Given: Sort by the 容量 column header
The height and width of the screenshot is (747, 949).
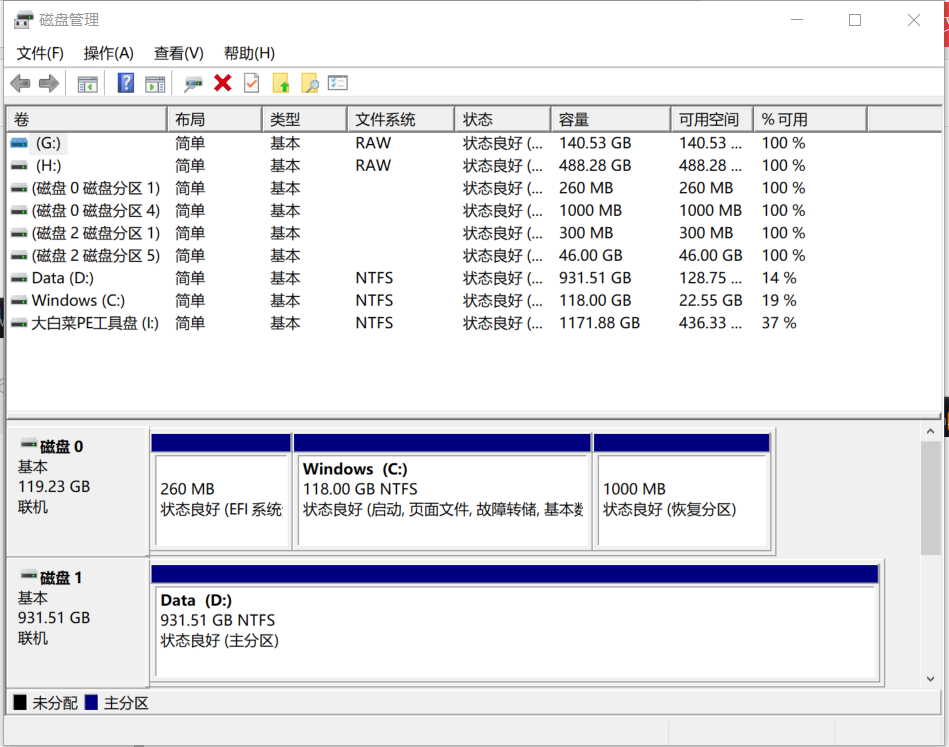Looking at the screenshot, I should coord(611,119).
